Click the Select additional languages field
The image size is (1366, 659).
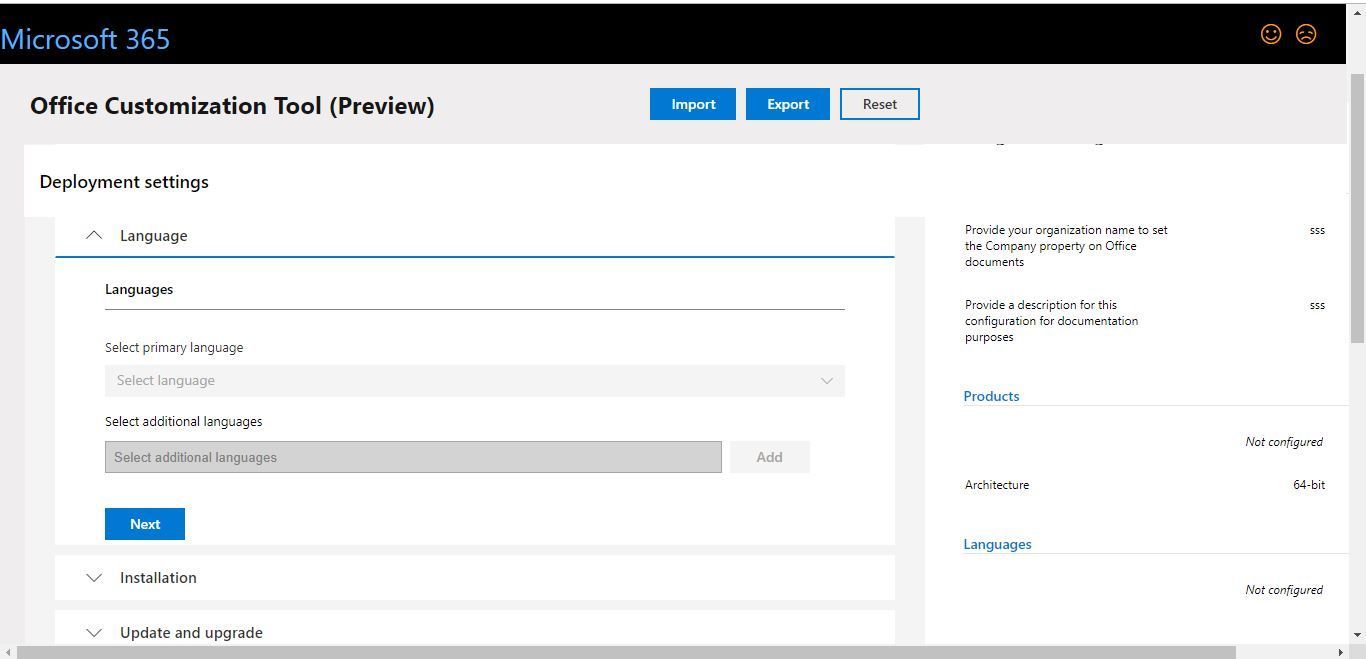[413, 457]
